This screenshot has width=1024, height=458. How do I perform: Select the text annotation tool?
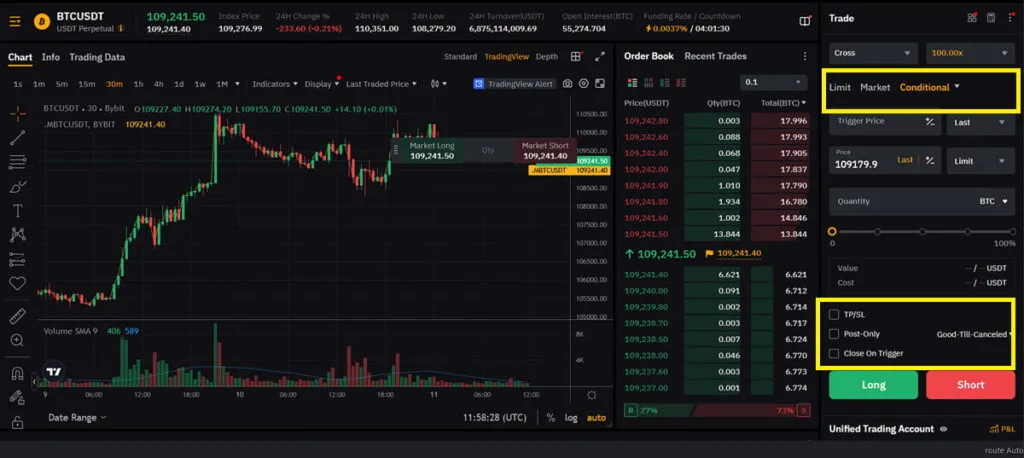click(18, 210)
